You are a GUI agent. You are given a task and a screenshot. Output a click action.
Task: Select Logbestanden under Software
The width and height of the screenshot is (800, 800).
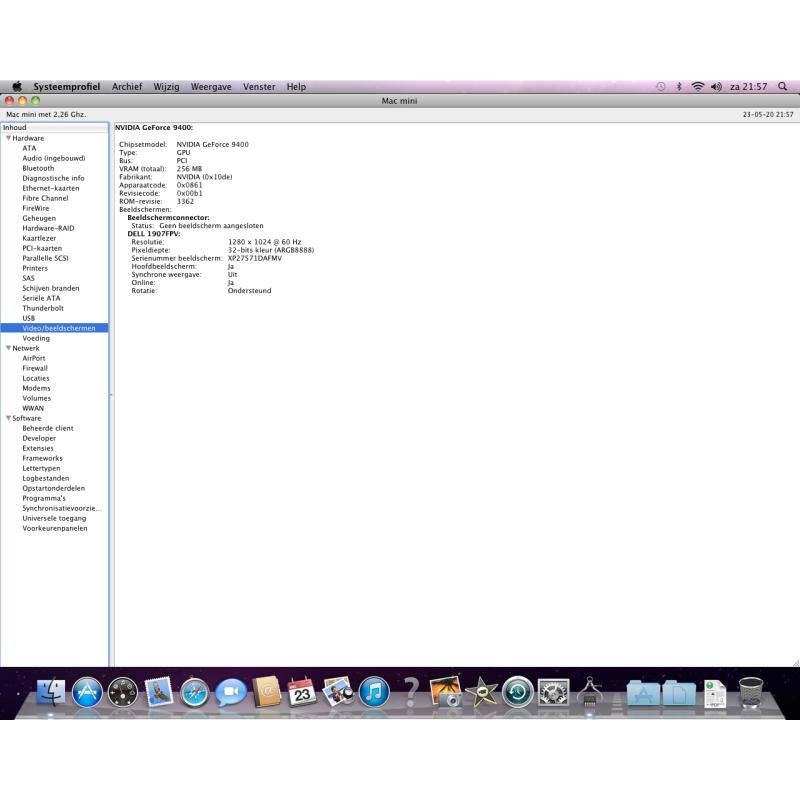(x=45, y=478)
